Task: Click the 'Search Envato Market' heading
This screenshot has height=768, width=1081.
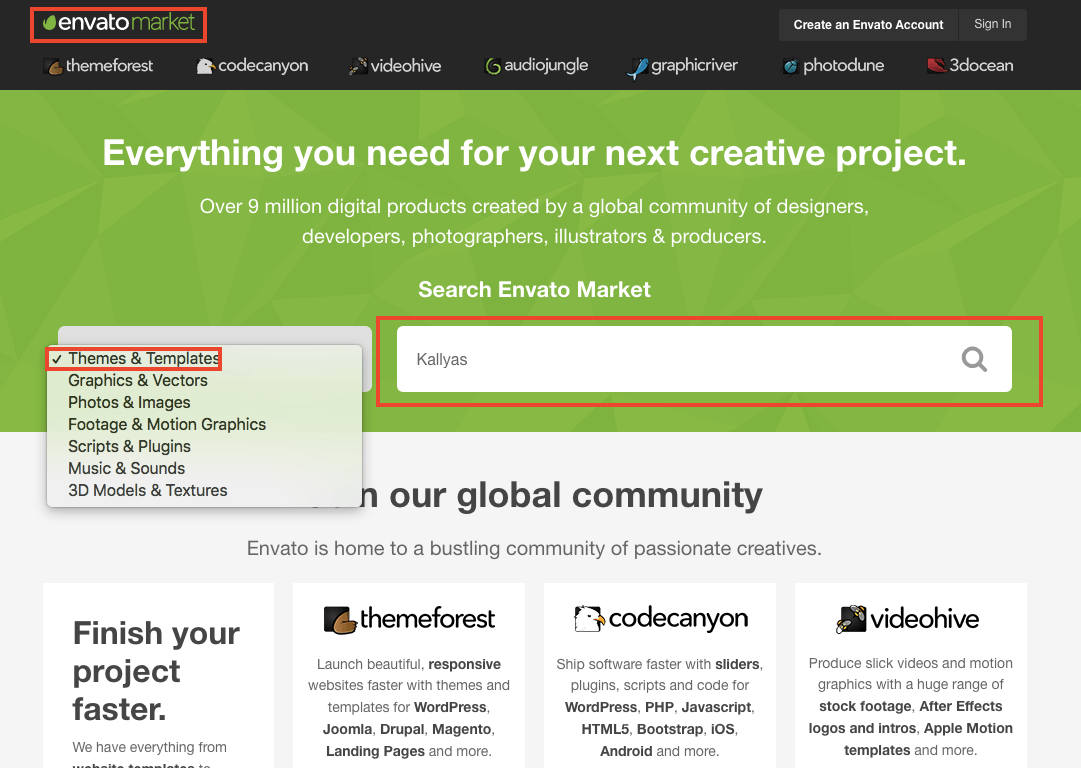Action: point(534,290)
